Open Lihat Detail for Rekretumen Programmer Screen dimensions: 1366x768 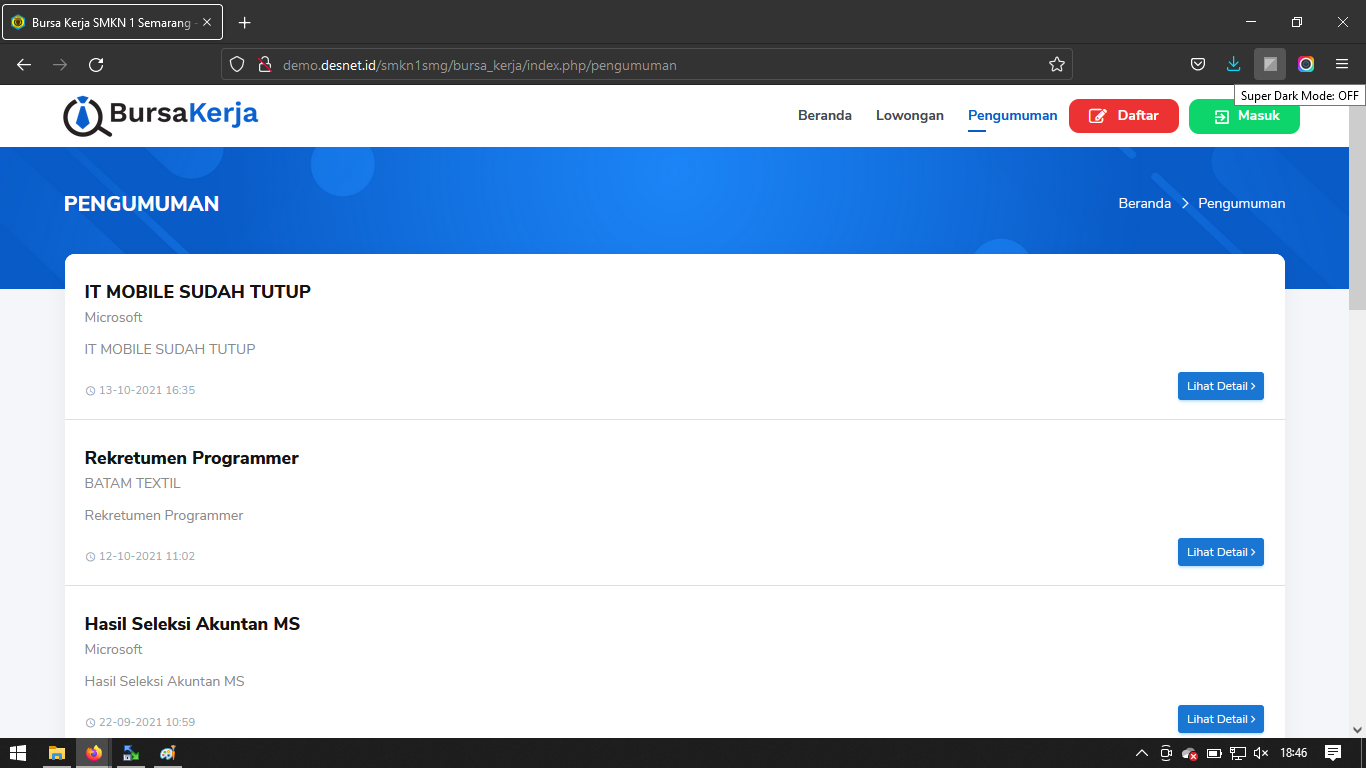coord(1220,552)
